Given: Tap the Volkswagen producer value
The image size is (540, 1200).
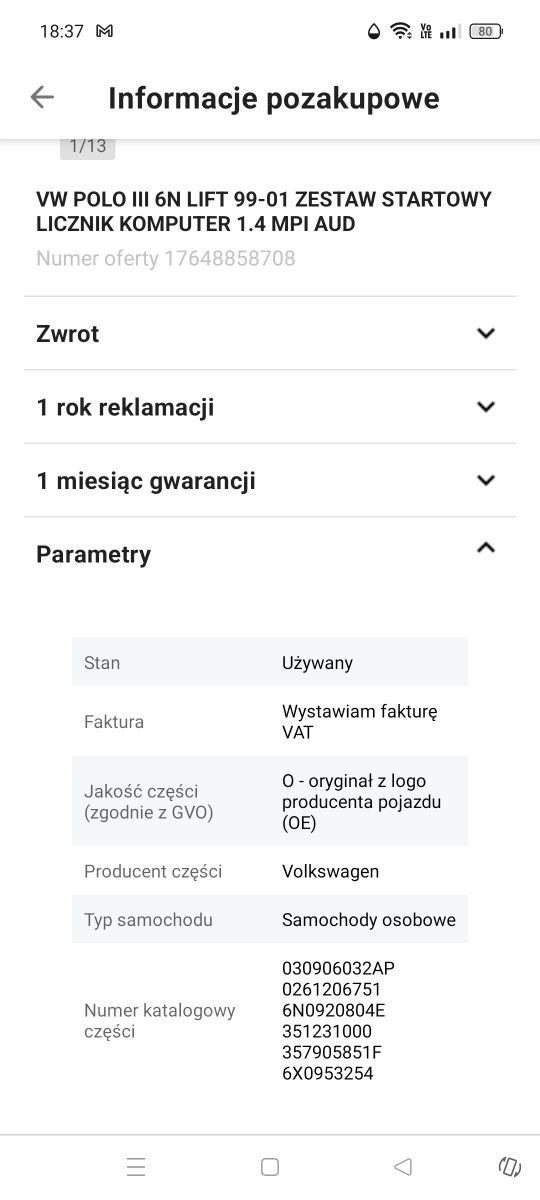Looking at the screenshot, I should 330,871.
